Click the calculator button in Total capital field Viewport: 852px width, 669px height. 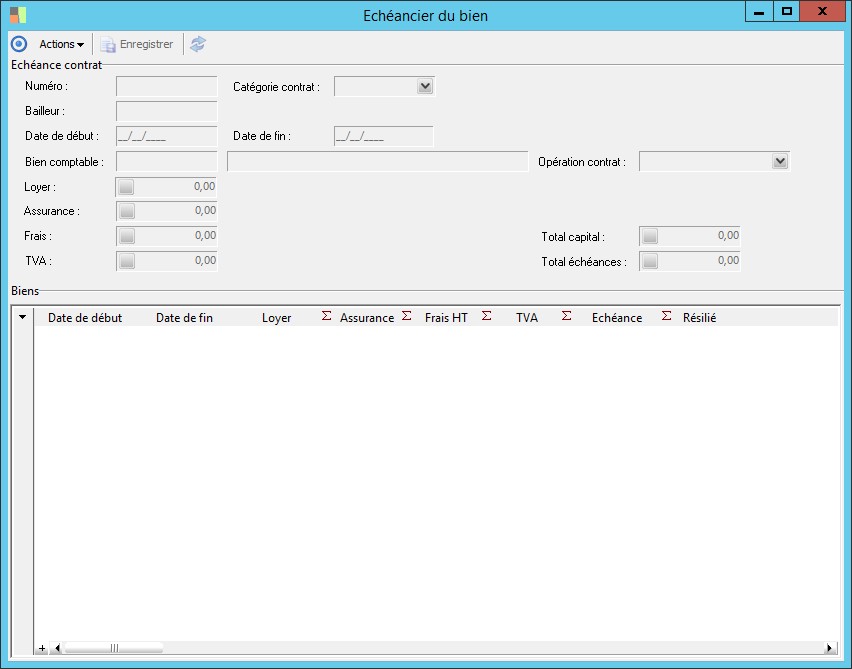(x=650, y=237)
